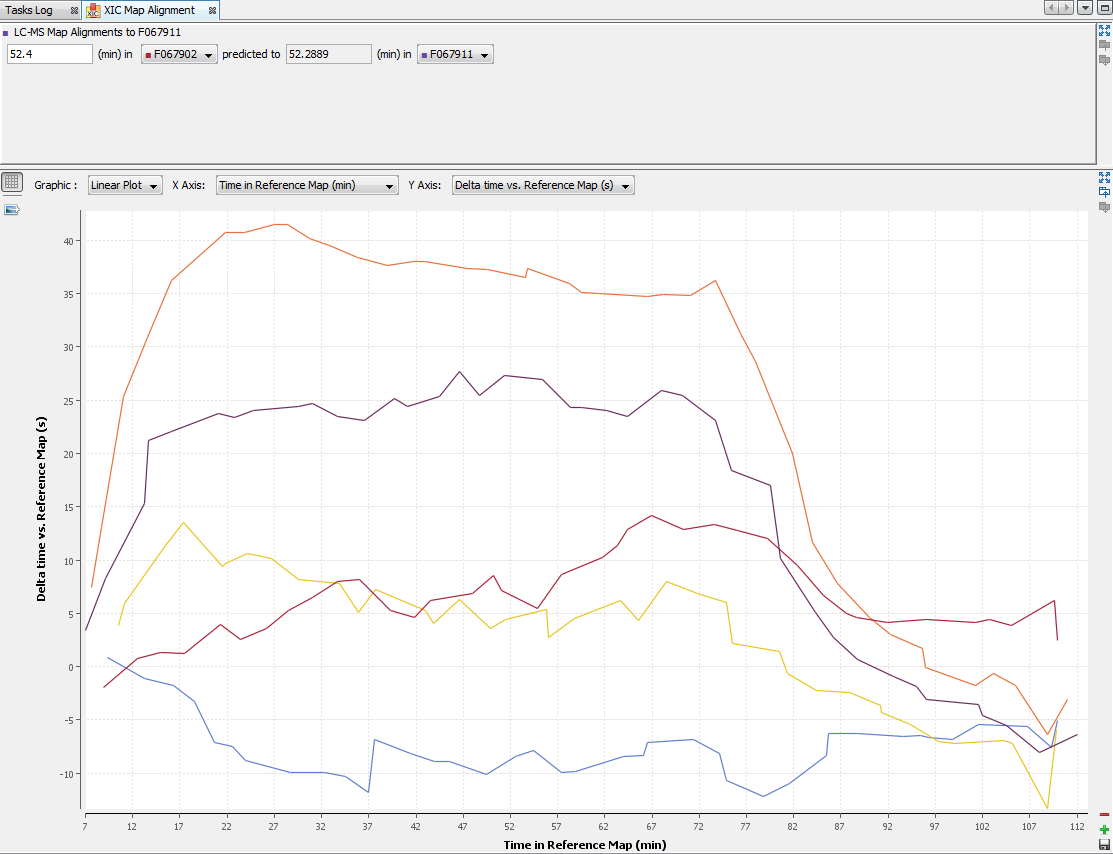
Task: Open the Graphic type dropdown showing Linear Plot
Action: (125, 185)
